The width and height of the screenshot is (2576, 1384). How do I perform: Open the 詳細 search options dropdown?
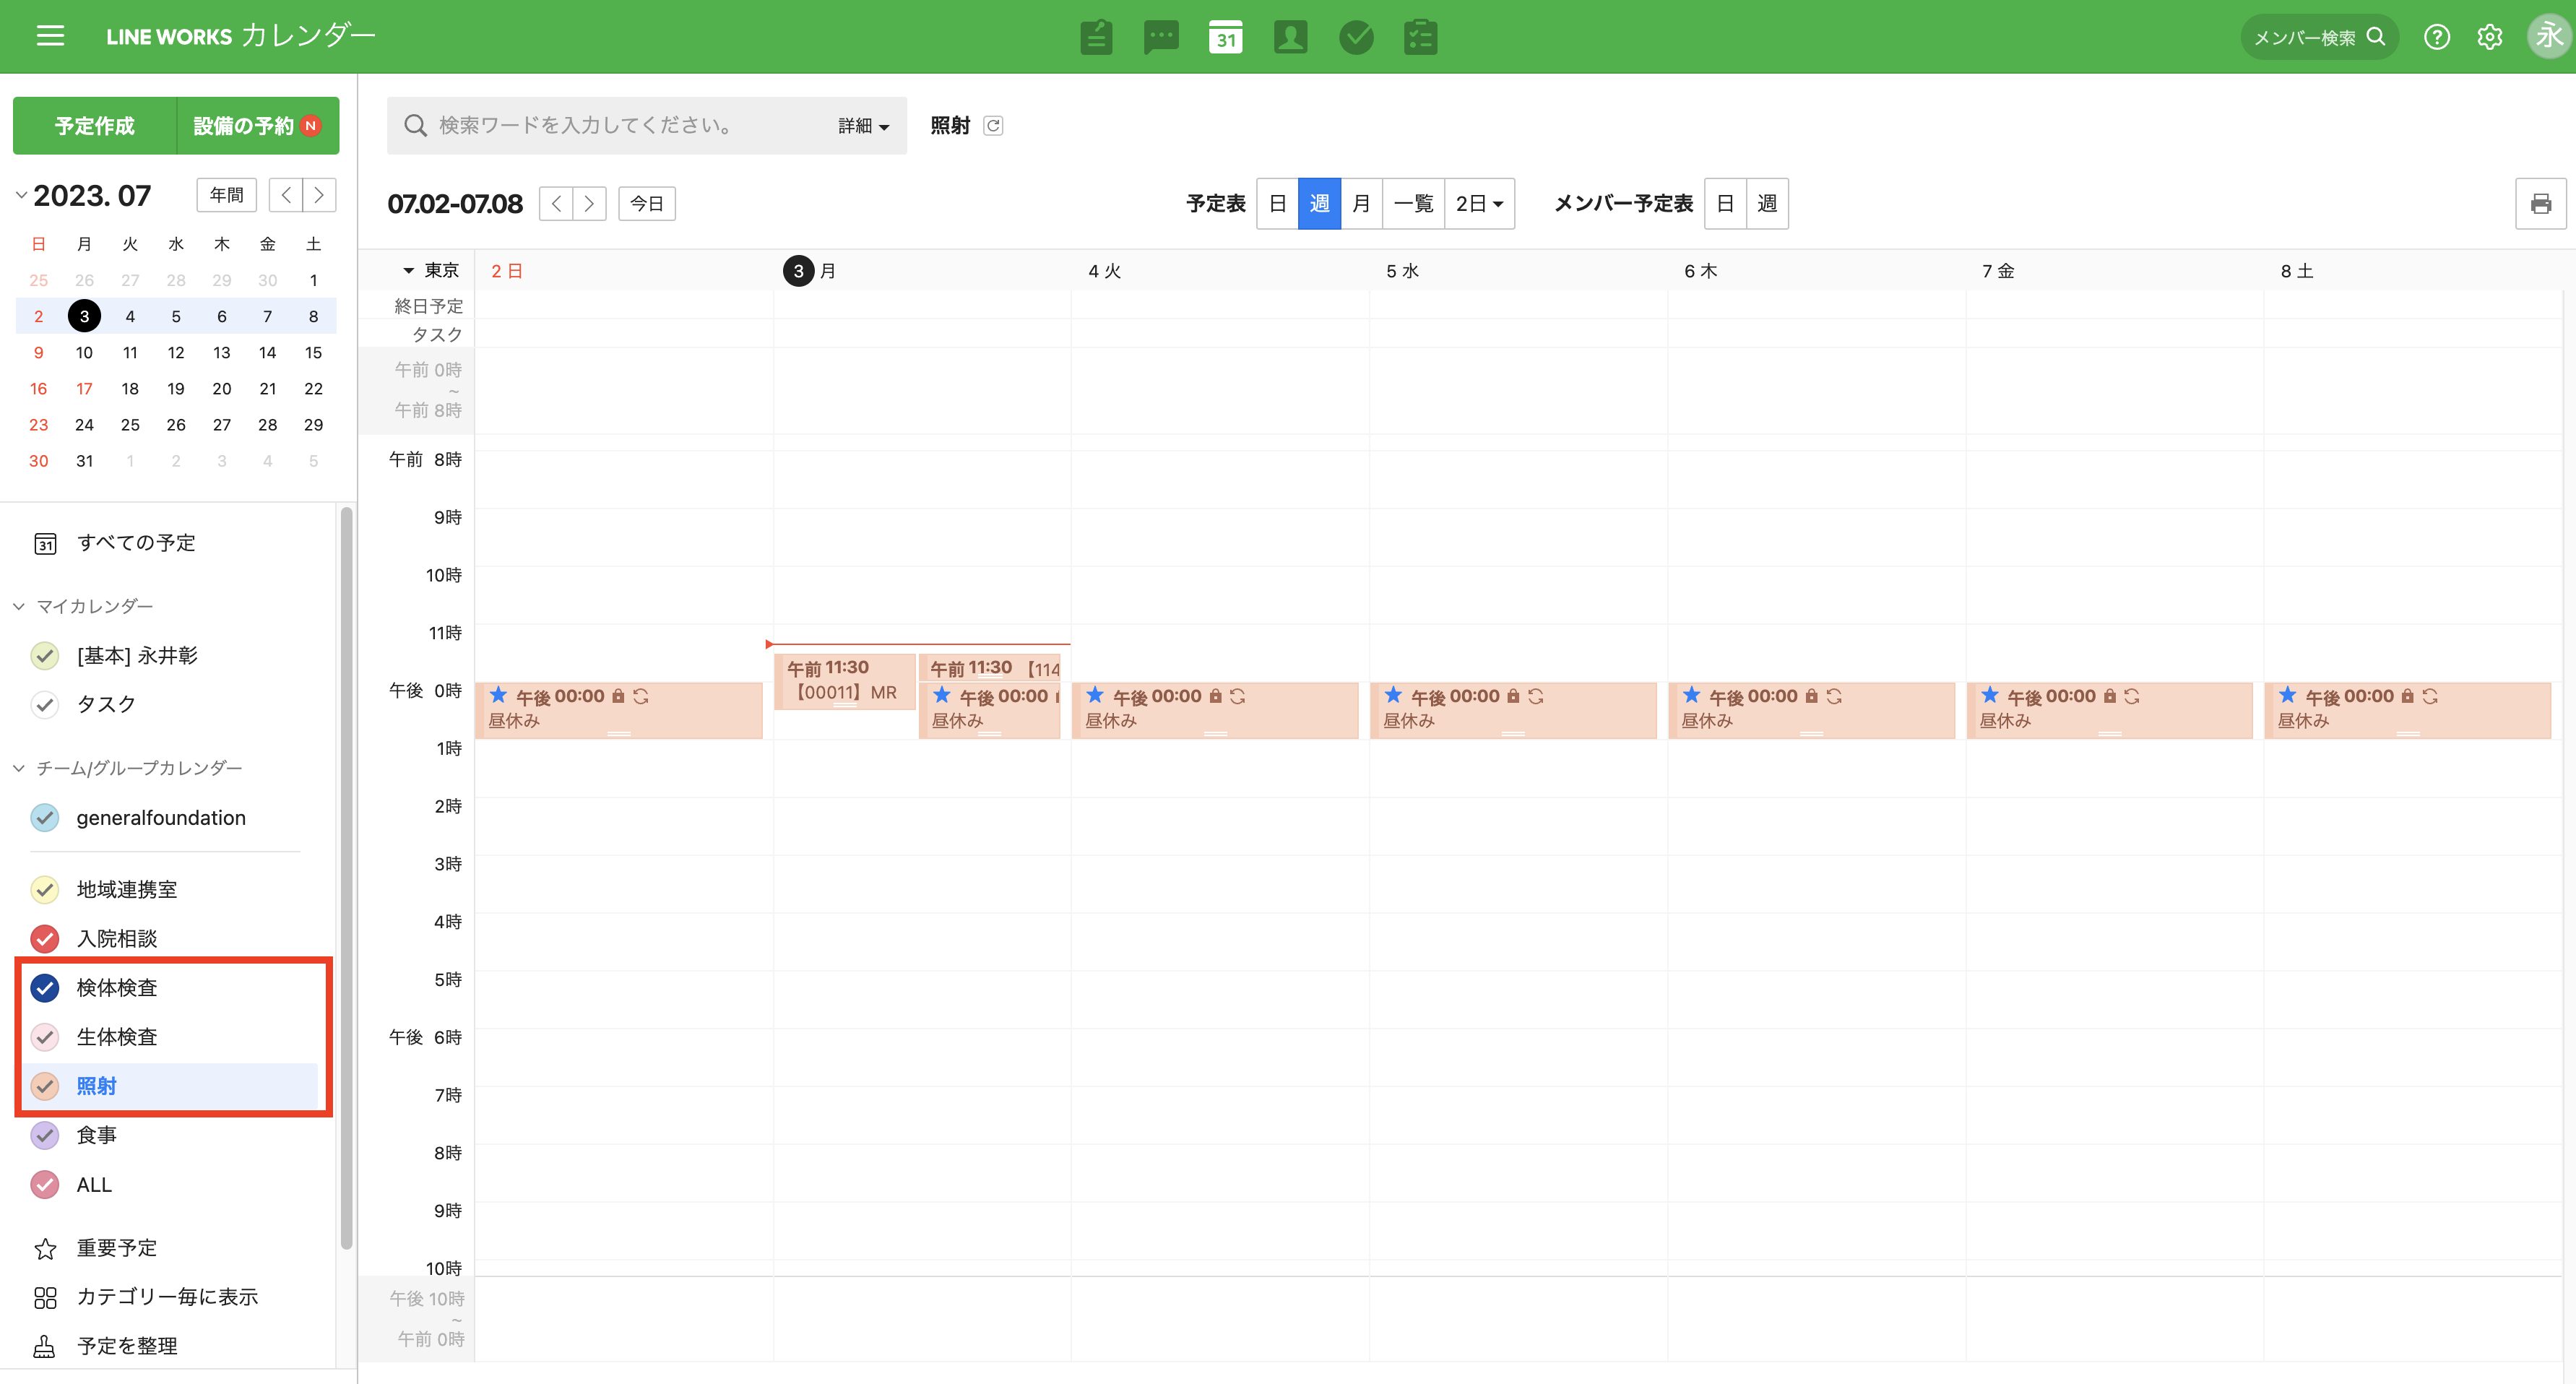pos(863,126)
